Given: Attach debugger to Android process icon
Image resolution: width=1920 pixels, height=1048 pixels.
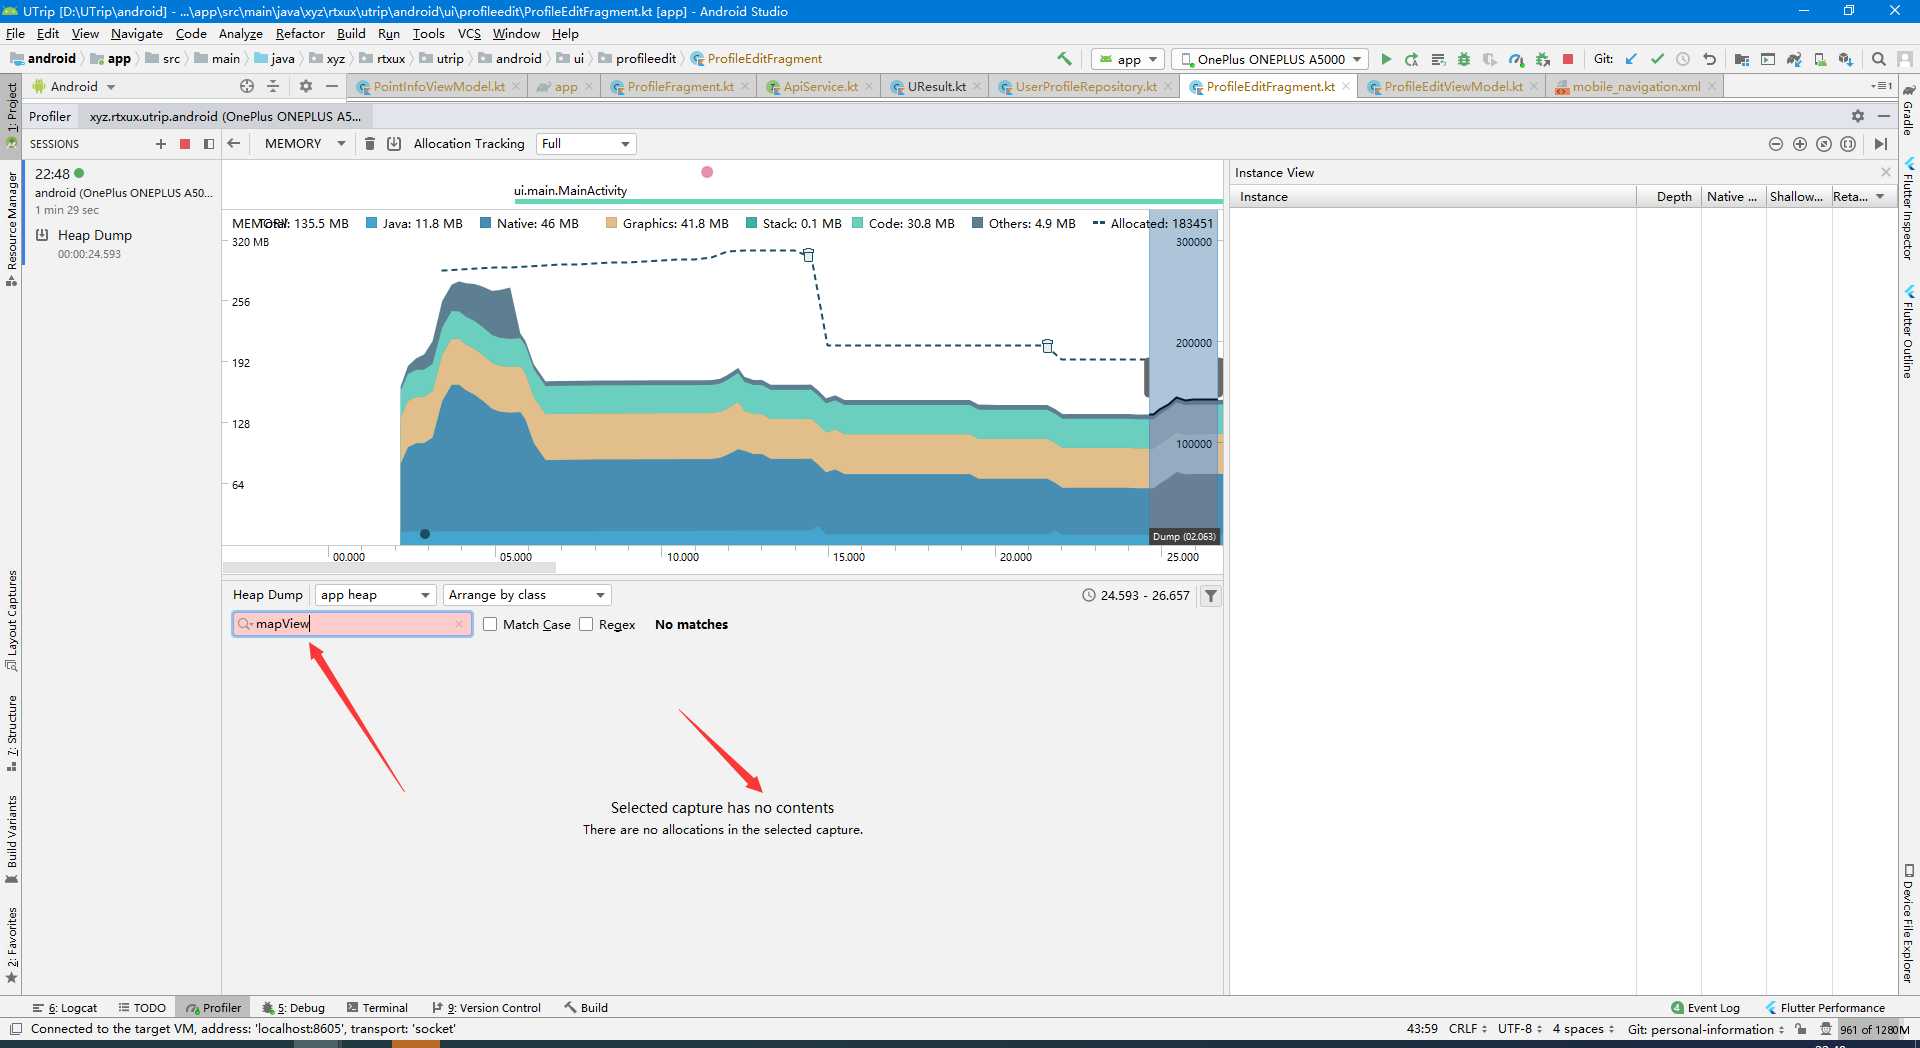Looking at the screenshot, I should (x=1542, y=59).
